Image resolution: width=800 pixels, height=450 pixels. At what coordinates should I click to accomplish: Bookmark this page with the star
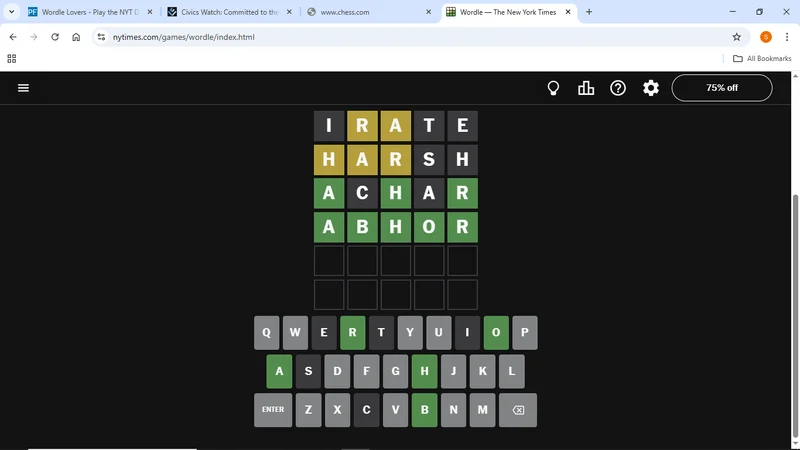pos(736,37)
